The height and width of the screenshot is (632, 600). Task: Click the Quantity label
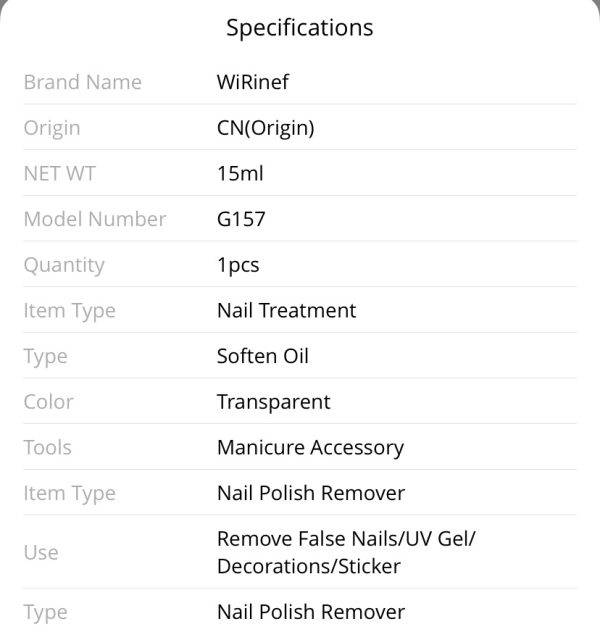tap(64, 266)
